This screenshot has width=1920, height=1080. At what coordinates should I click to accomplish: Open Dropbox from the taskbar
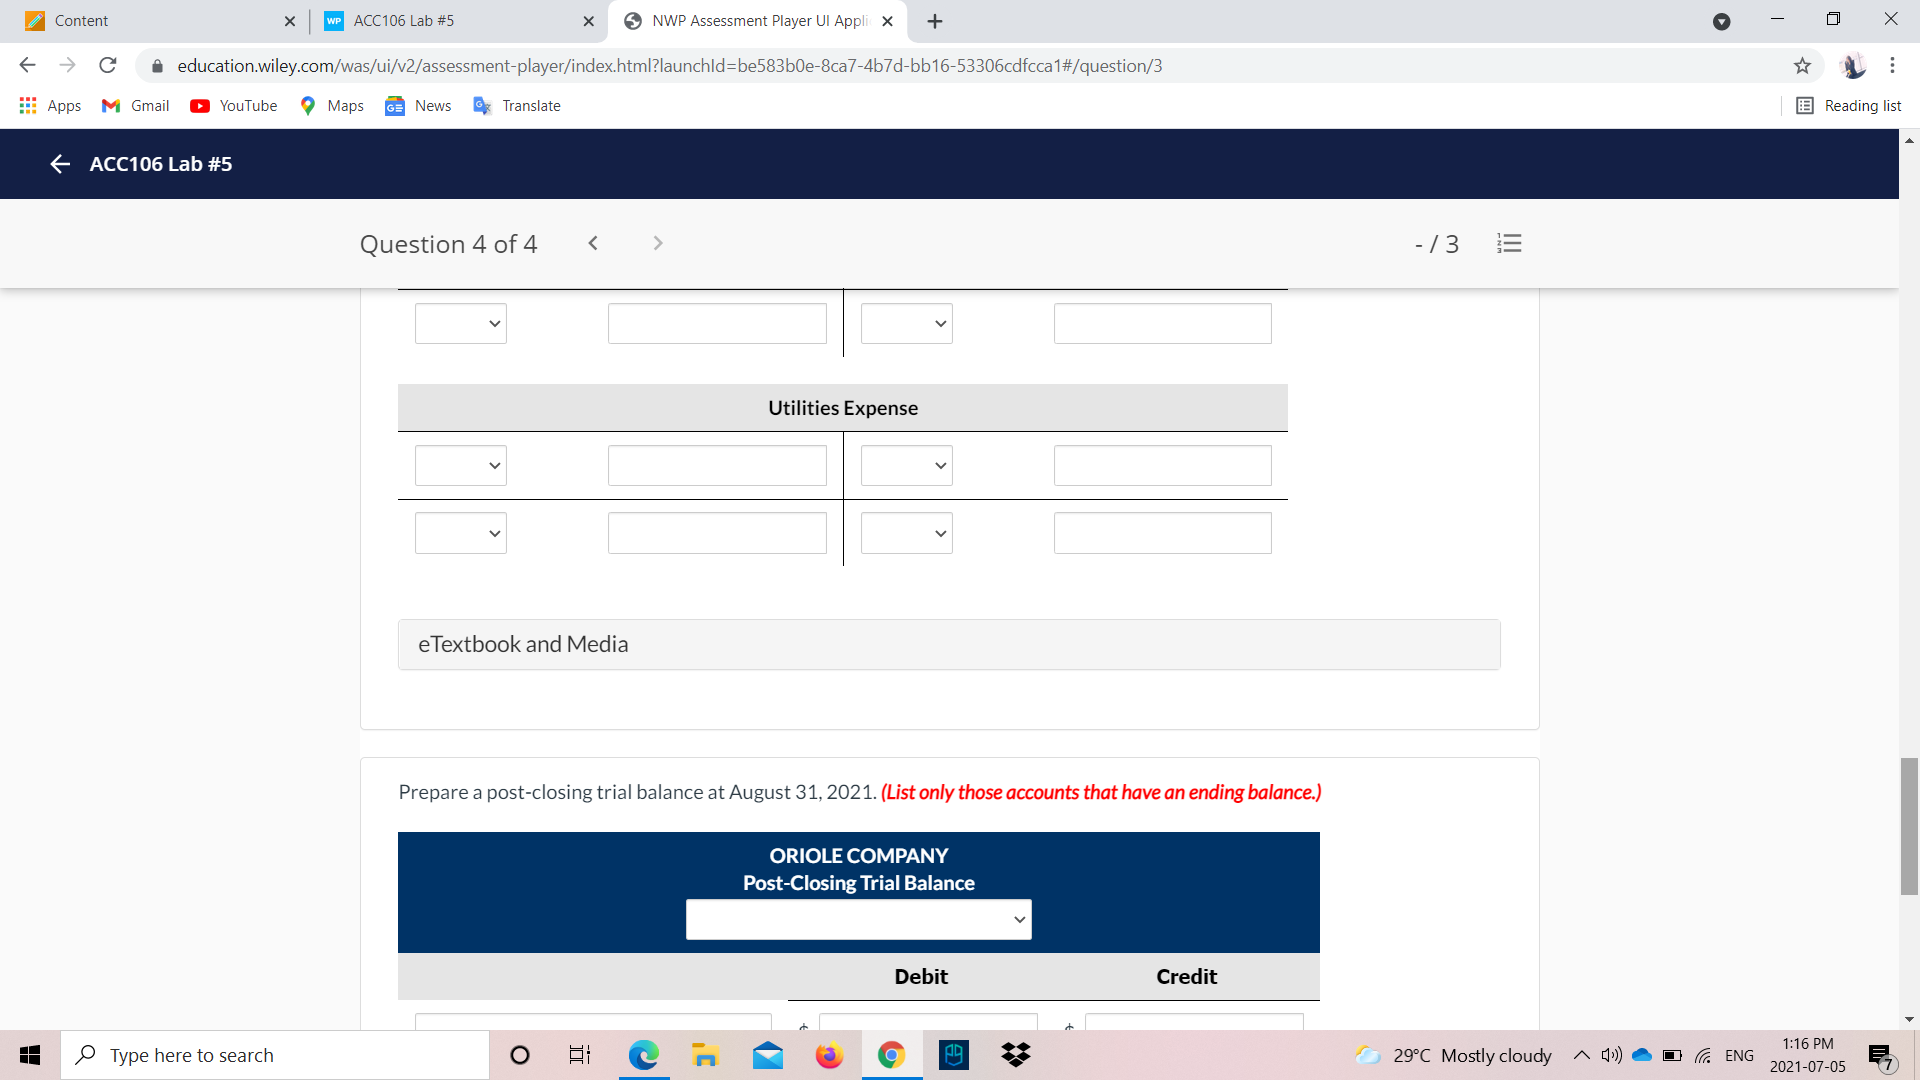[1015, 1054]
